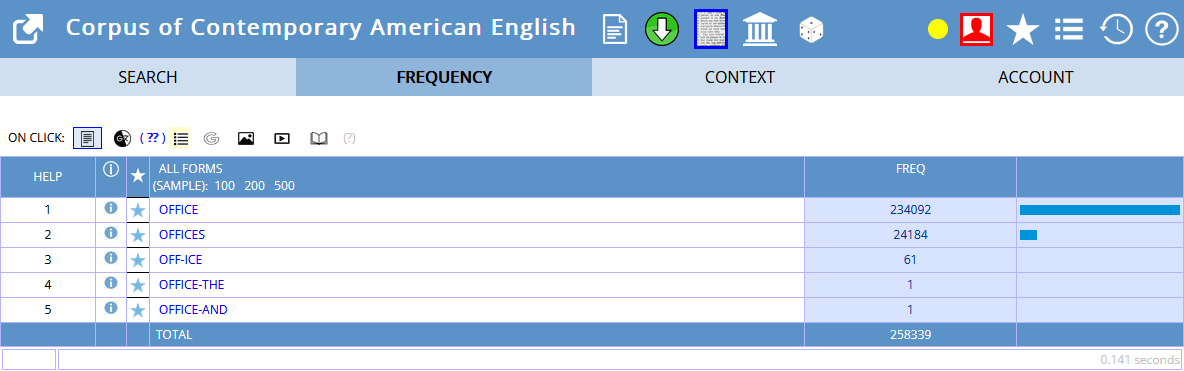This screenshot has height=371, width=1184.
Task: Click the OFFICE frequency bar
Action: point(1099,210)
